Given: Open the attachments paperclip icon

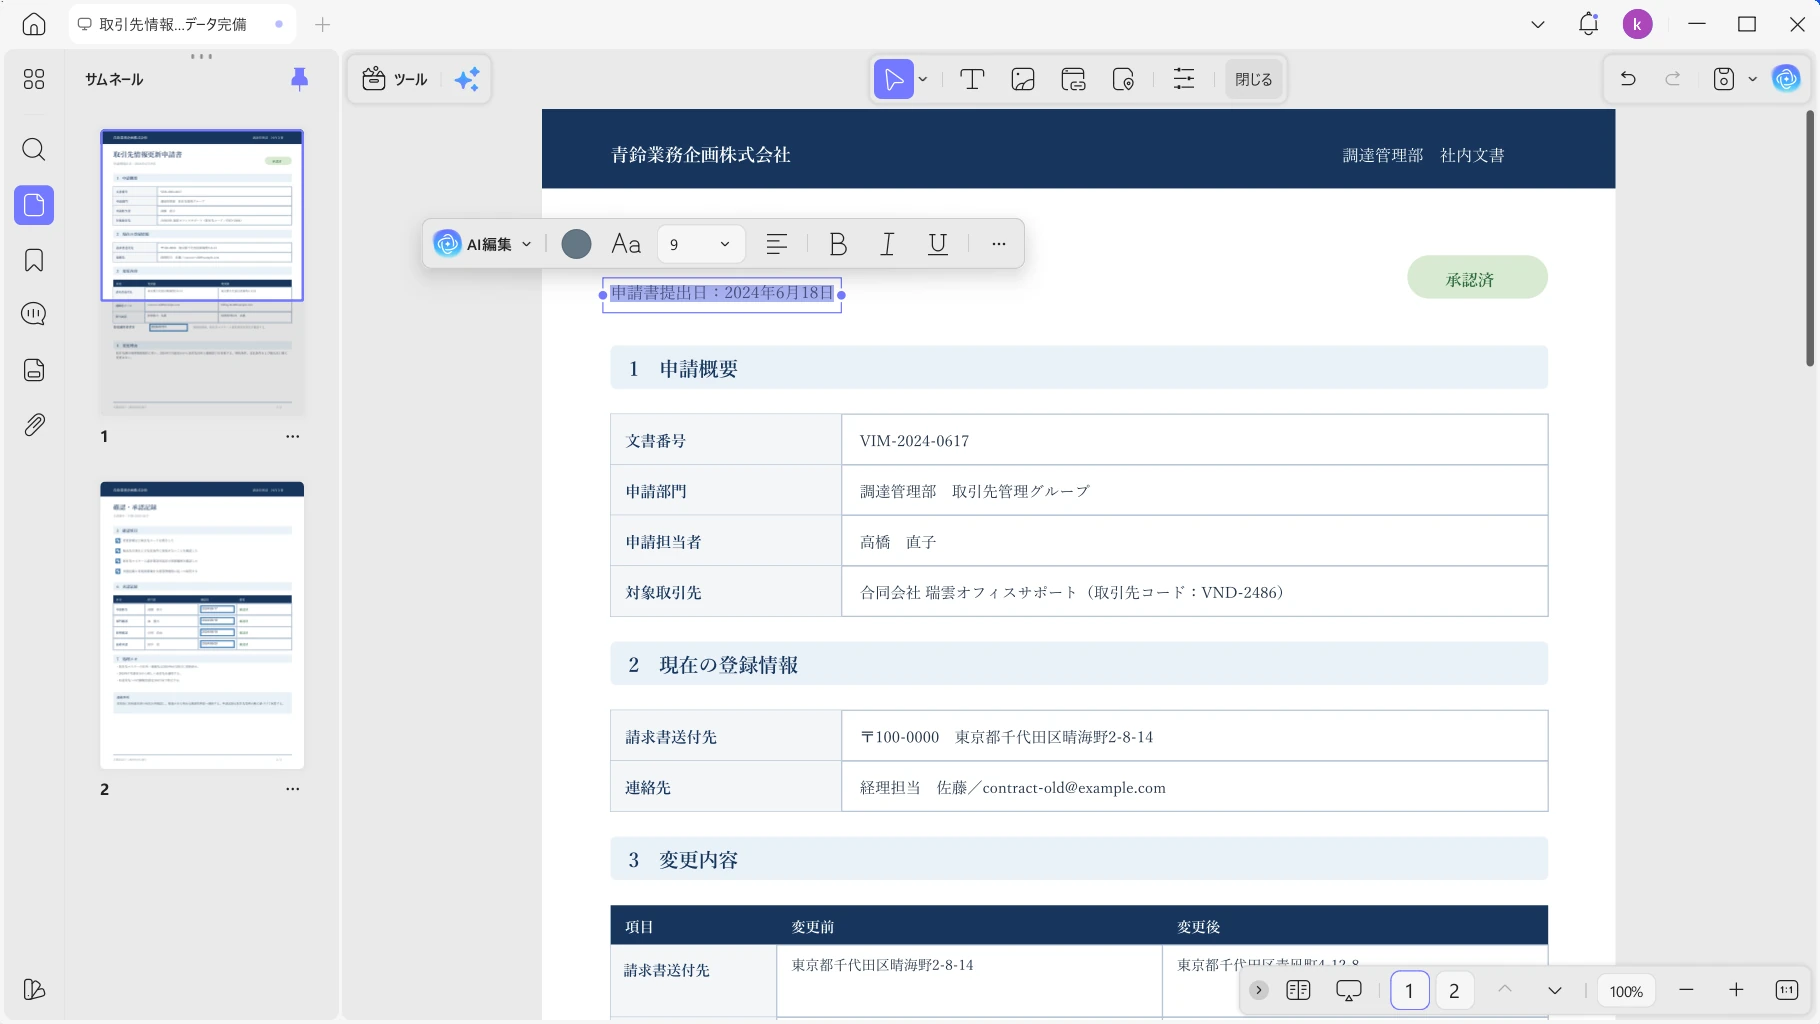Looking at the screenshot, I should click(34, 424).
